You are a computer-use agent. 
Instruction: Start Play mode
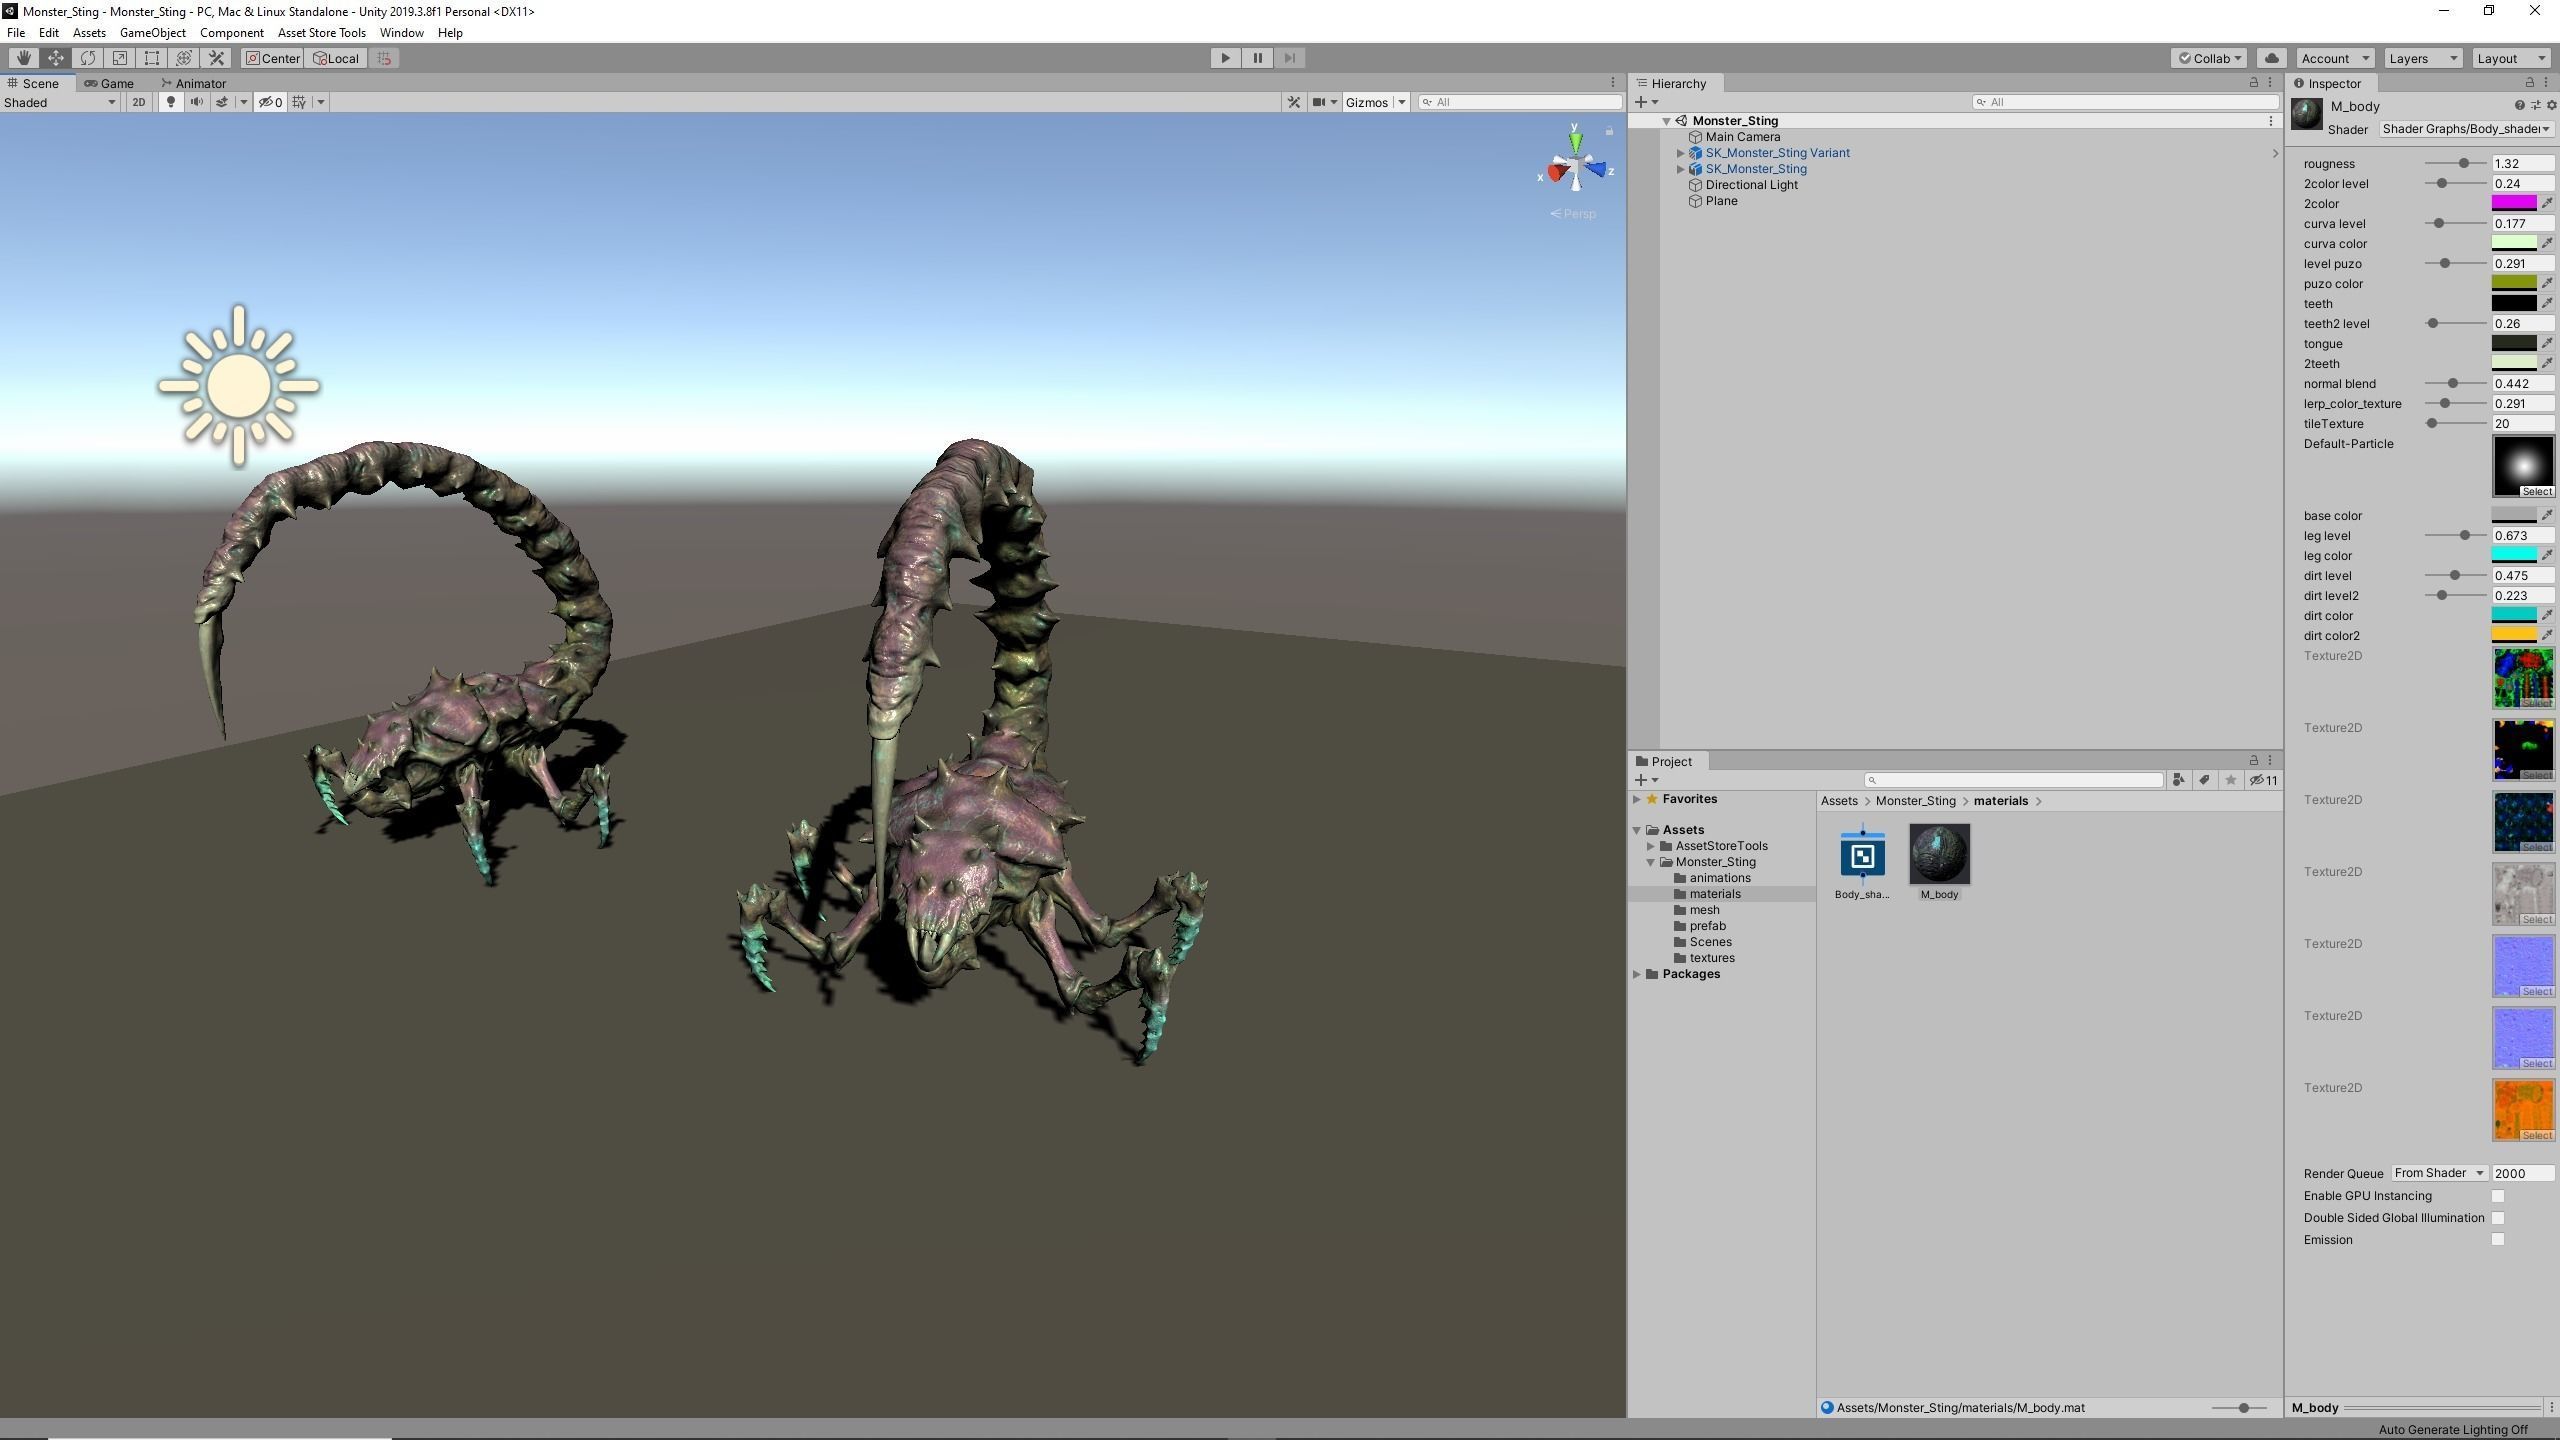point(1225,58)
